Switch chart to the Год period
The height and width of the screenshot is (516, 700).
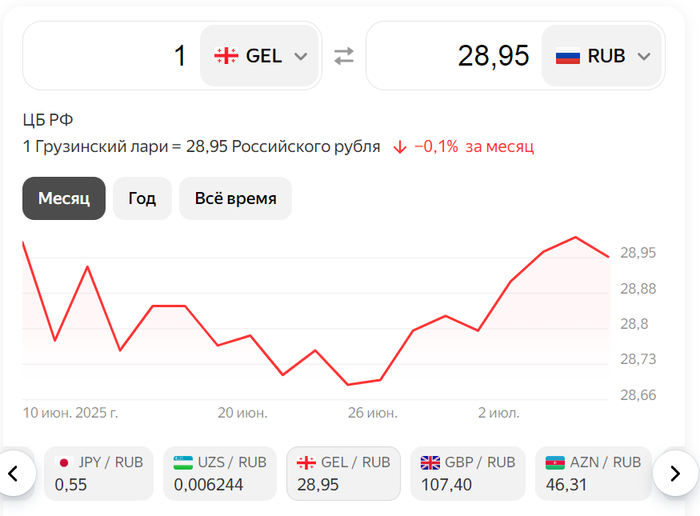pyautogui.click(x=142, y=198)
